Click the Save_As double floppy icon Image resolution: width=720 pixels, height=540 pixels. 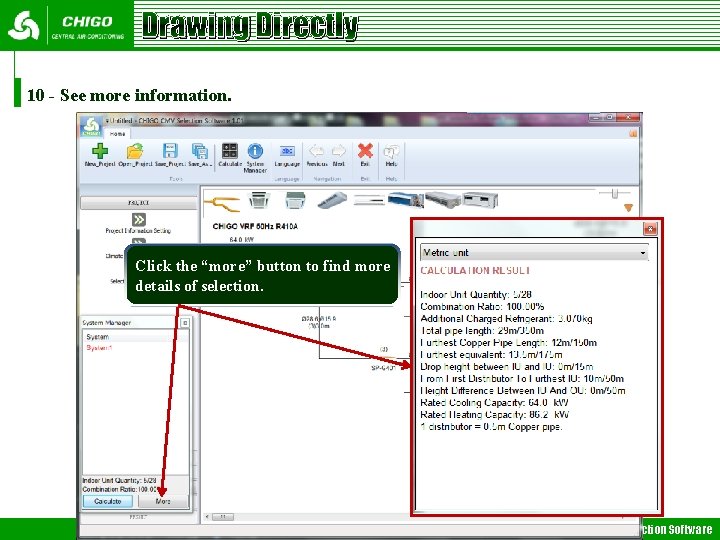200,151
